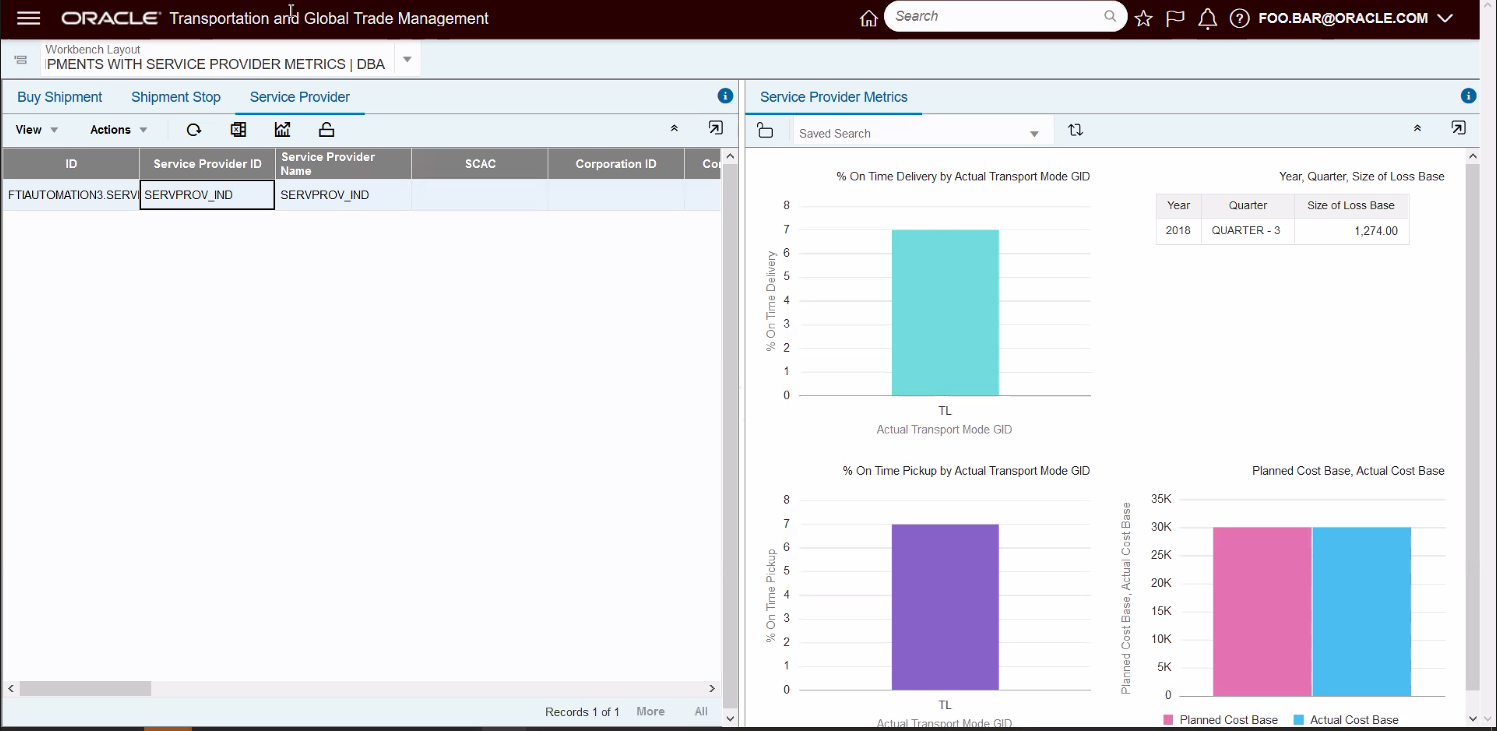This screenshot has width=1497, height=731.
Task: Open the Watchlist flag icon
Action: pyautogui.click(x=1176, y=18)
